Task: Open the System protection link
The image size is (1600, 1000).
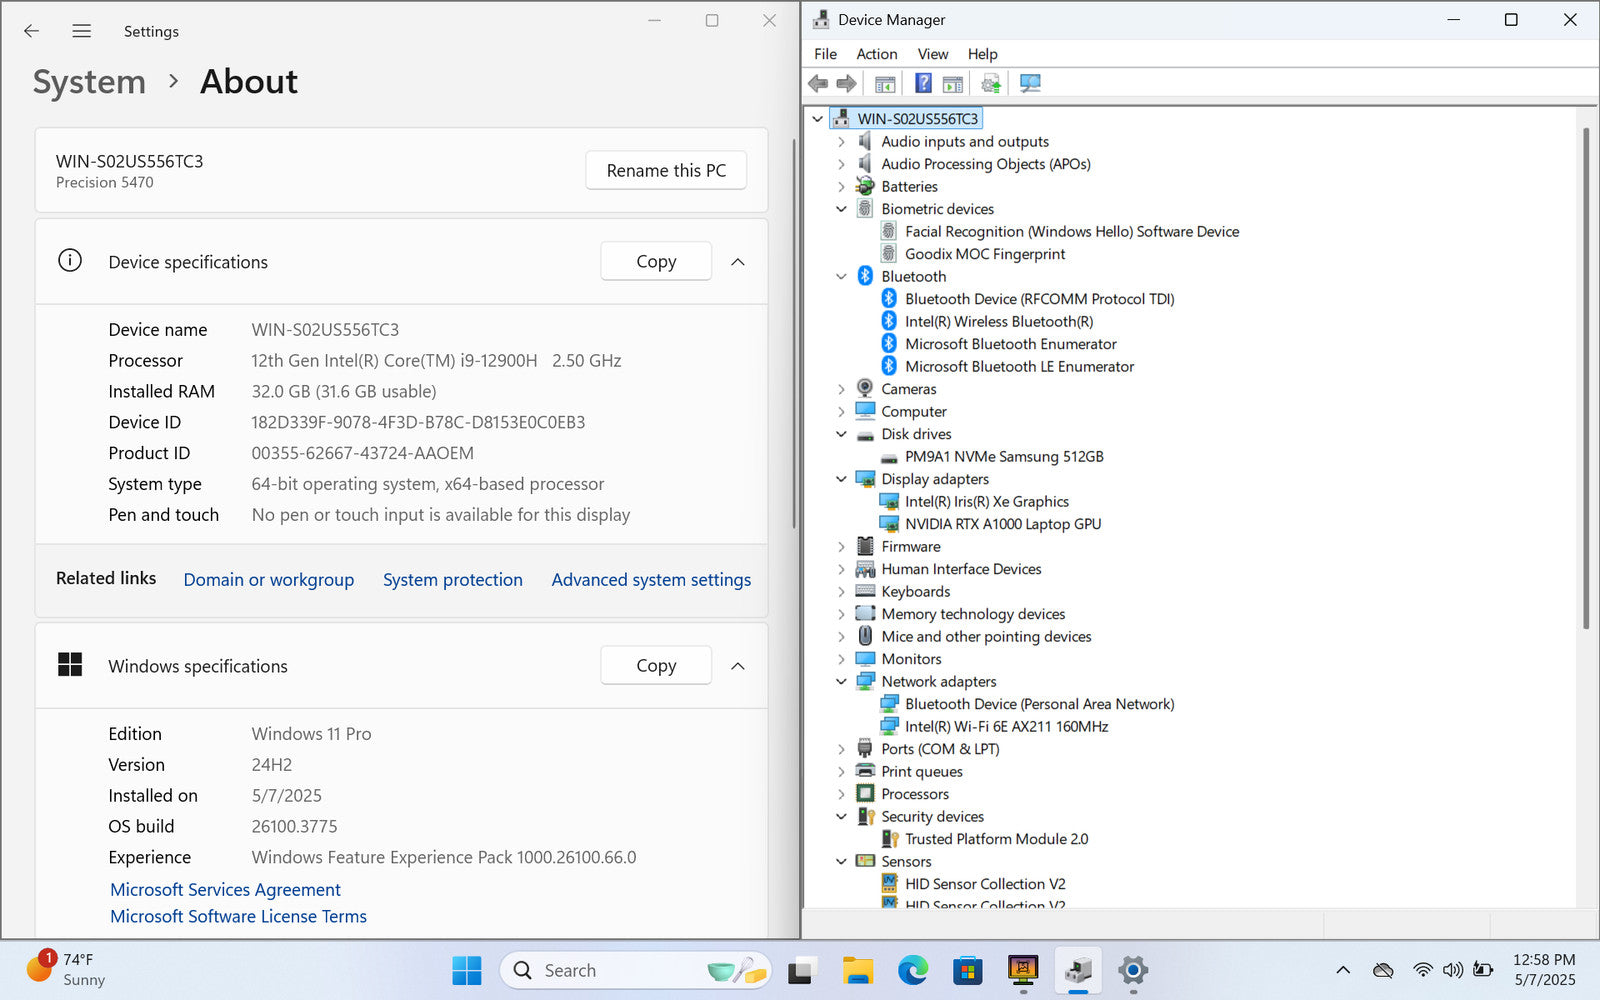Action: click(x=452, y=579)
